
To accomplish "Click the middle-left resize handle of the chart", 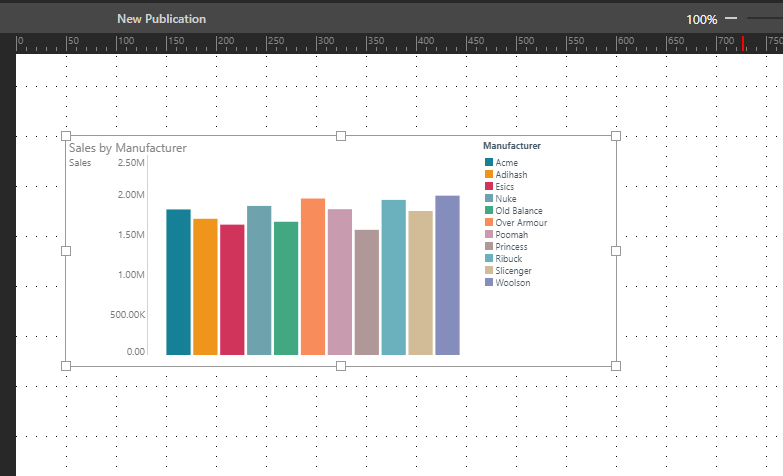I will 66,251.
